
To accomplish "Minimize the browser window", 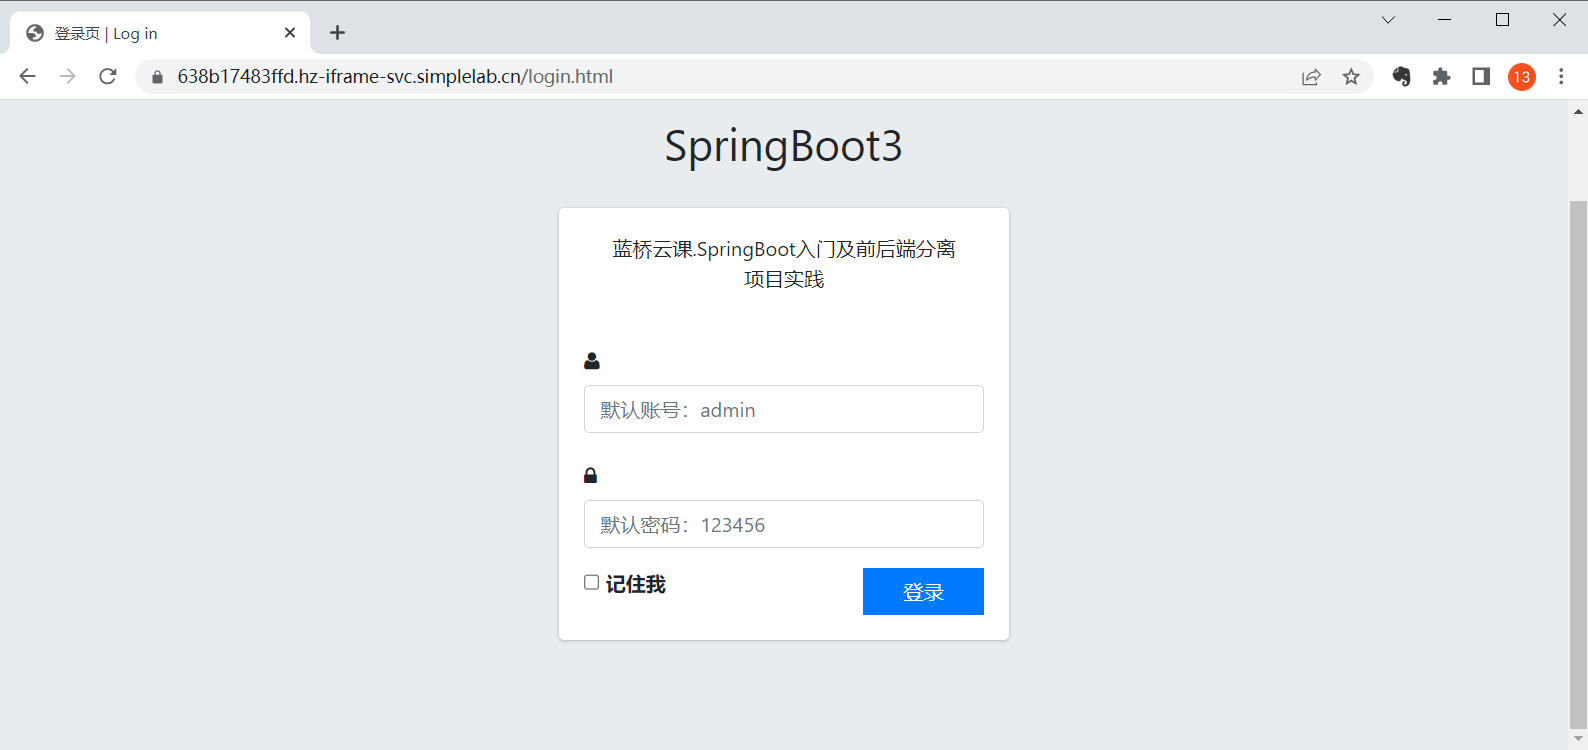I will pos(1444,20).
